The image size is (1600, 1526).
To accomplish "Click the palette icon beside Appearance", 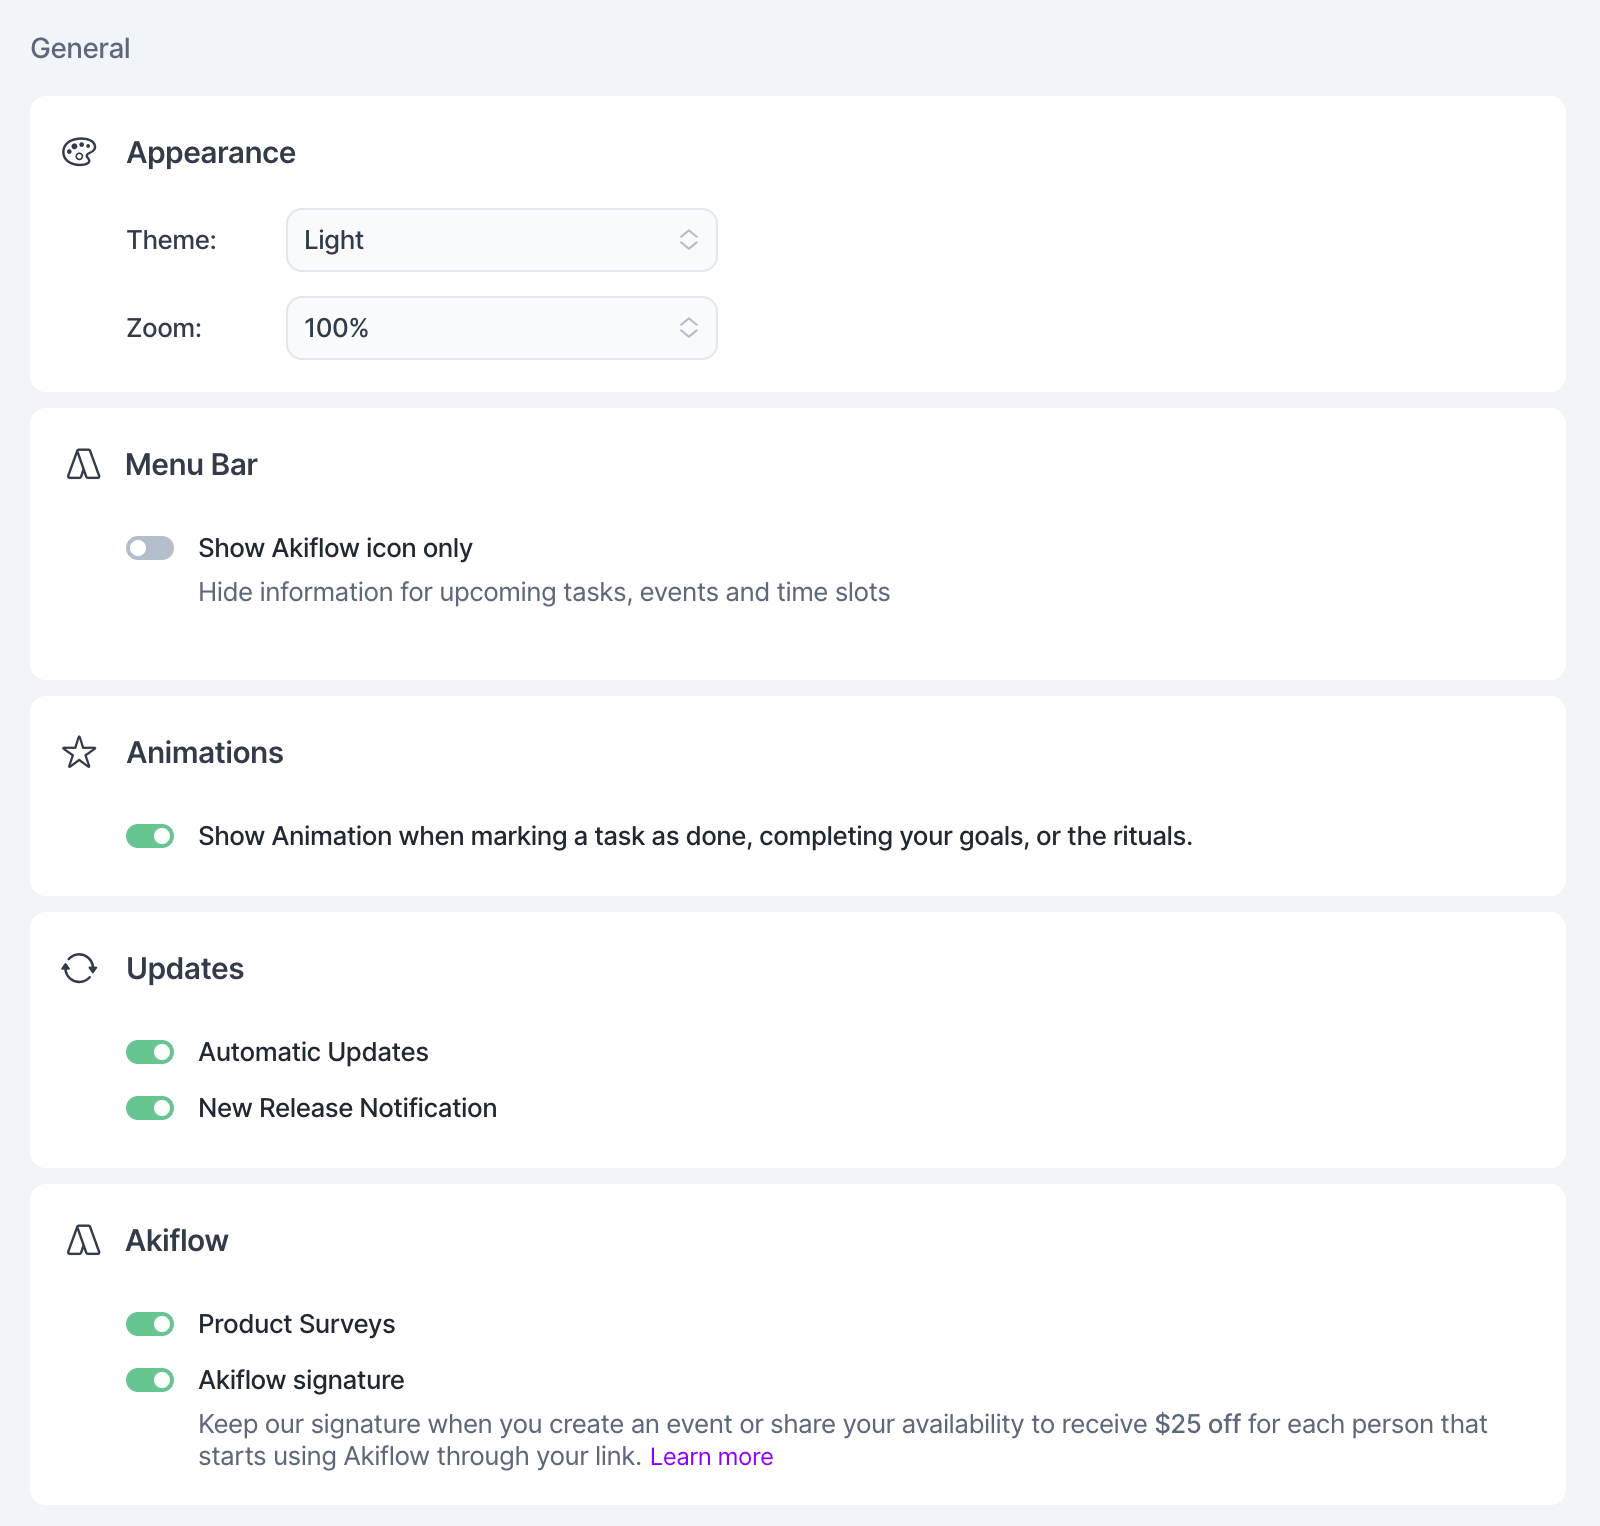I will point(79,152).
